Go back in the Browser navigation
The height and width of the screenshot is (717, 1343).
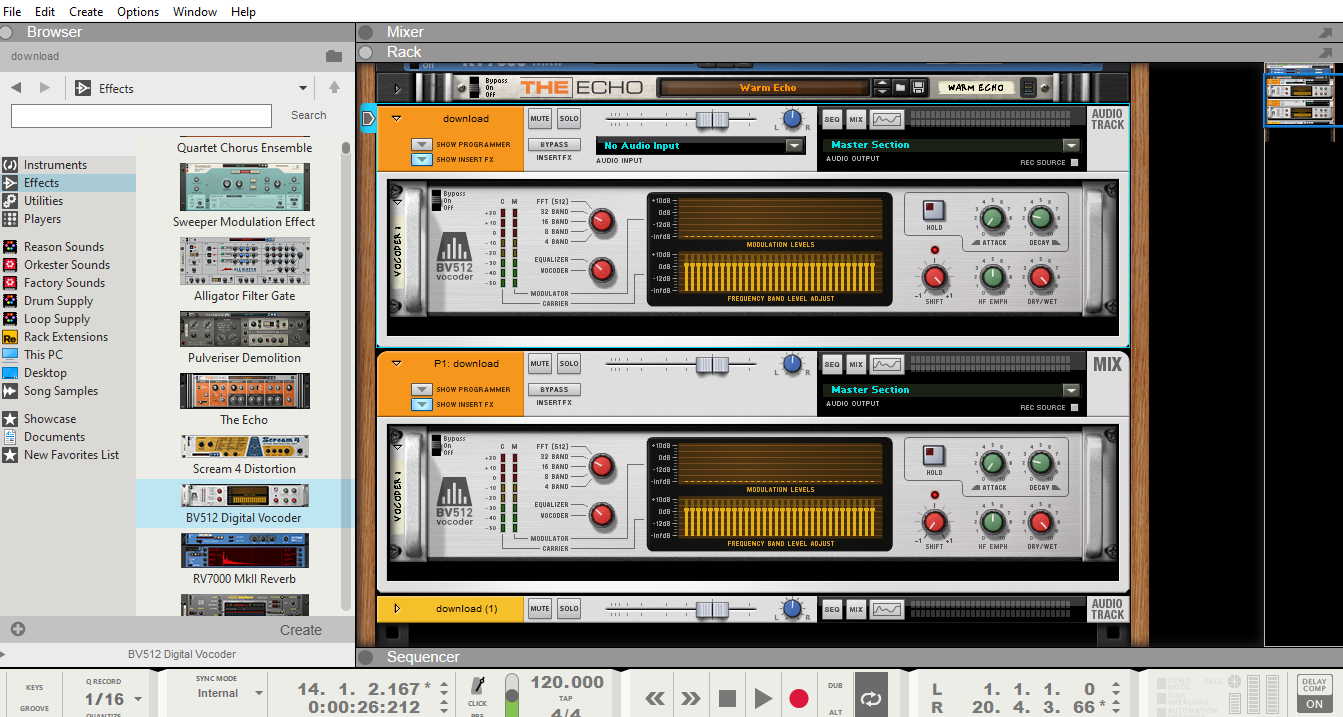coord(16,88)
